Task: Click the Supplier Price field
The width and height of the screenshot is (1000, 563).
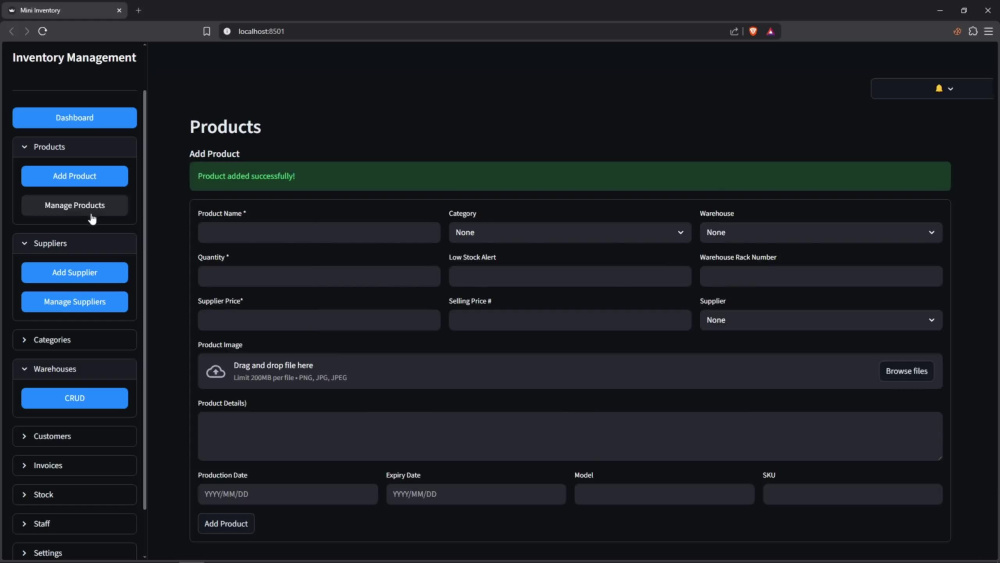Action: (x=319, y=320)
